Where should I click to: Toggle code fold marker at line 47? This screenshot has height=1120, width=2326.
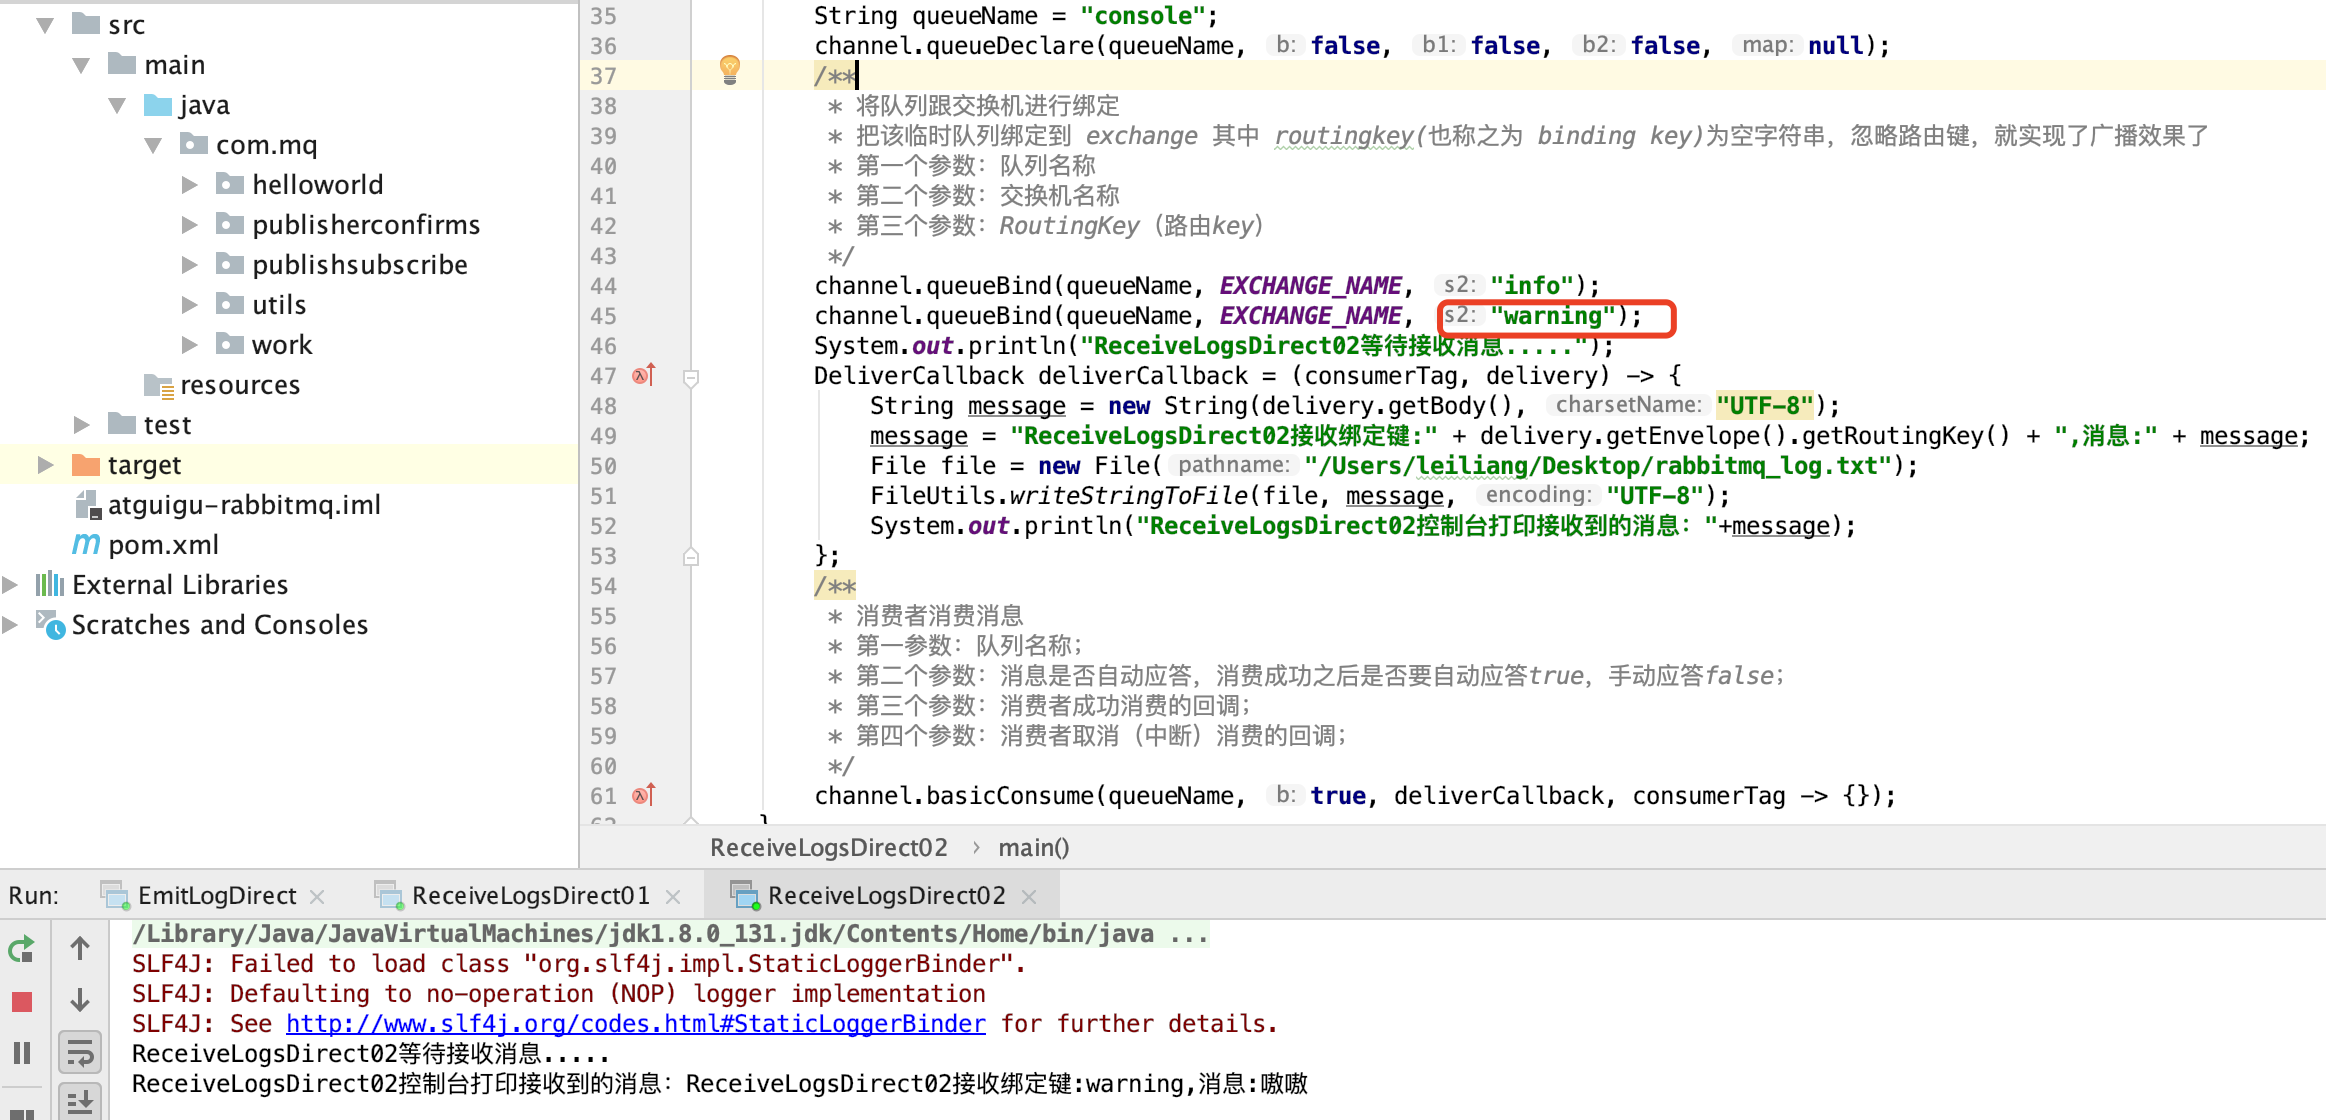point(690,378)
